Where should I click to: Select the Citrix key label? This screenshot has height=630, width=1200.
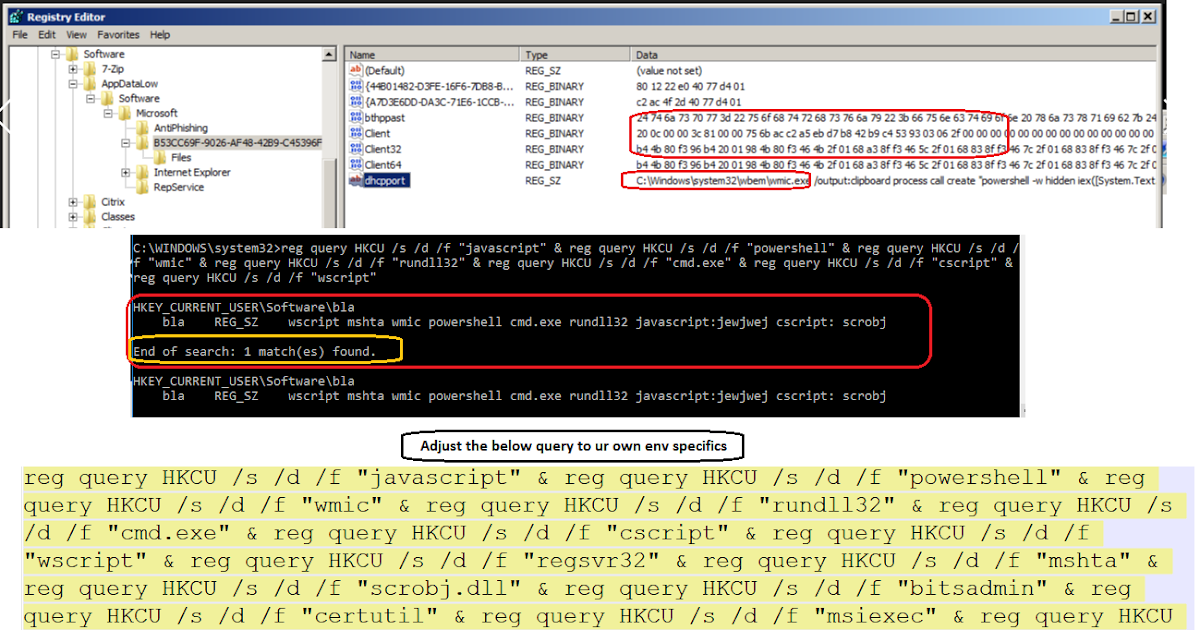113,202
